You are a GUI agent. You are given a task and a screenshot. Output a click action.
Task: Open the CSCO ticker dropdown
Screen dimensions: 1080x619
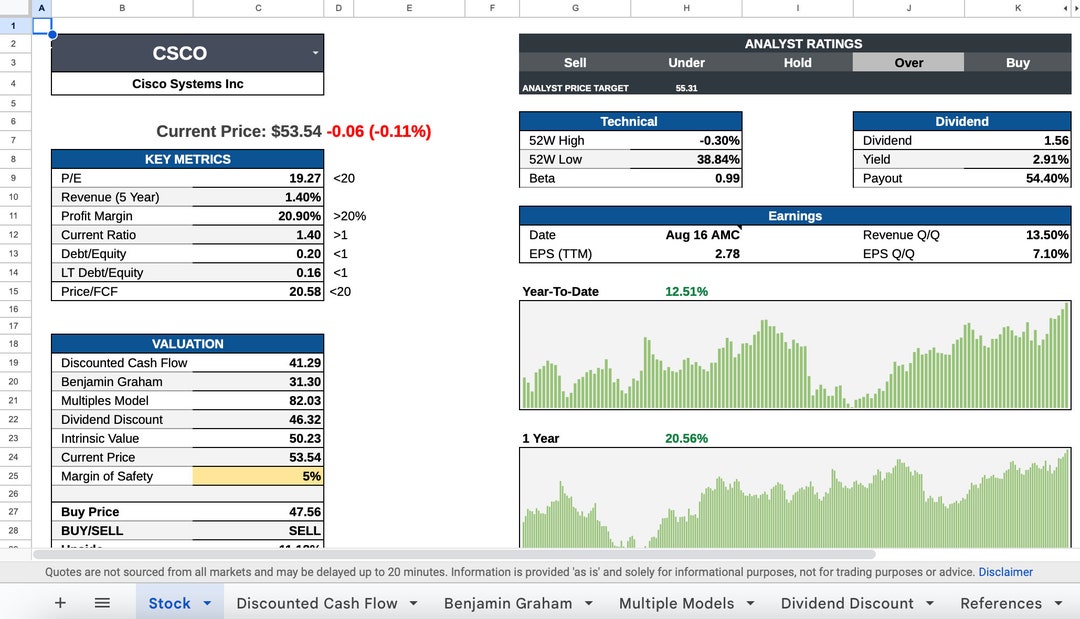pos(313,53)
